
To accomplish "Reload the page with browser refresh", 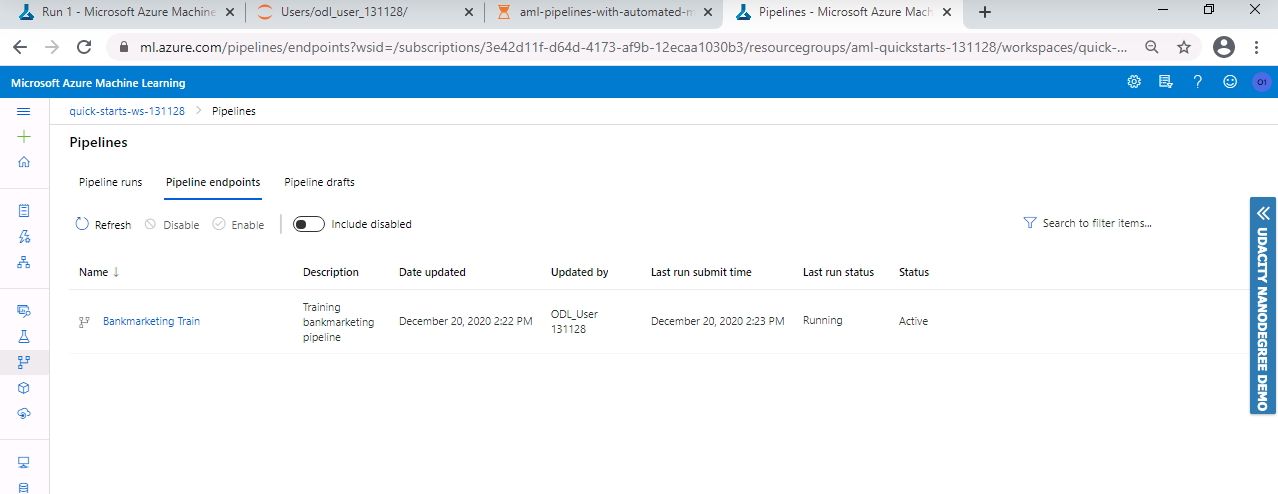I will click(x=84, y=47).
